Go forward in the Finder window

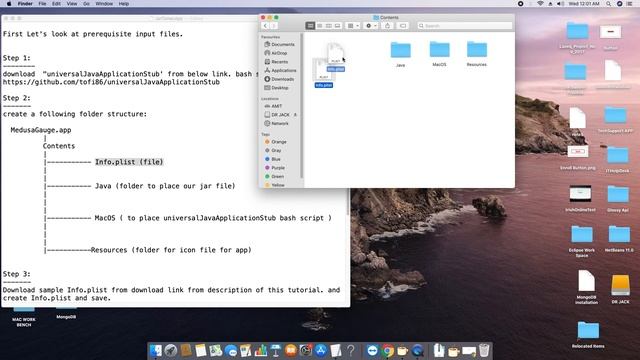coord(274,26)
